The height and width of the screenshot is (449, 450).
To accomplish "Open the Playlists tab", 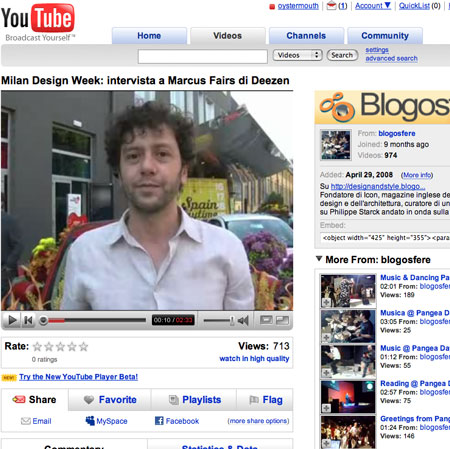I will click(x=194, y=399).
